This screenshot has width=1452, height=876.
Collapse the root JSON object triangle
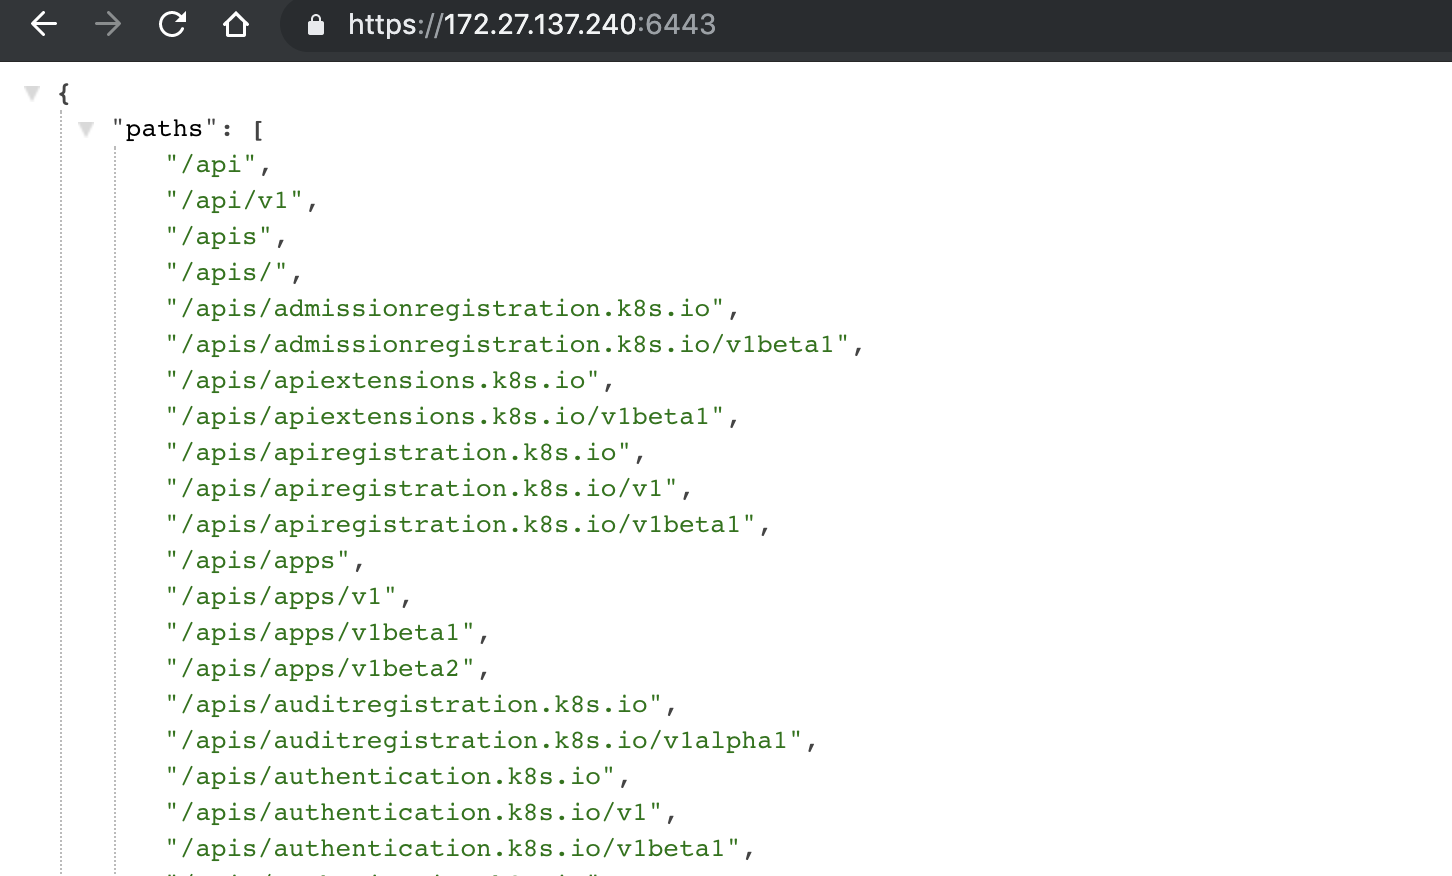tap(32, 93)
